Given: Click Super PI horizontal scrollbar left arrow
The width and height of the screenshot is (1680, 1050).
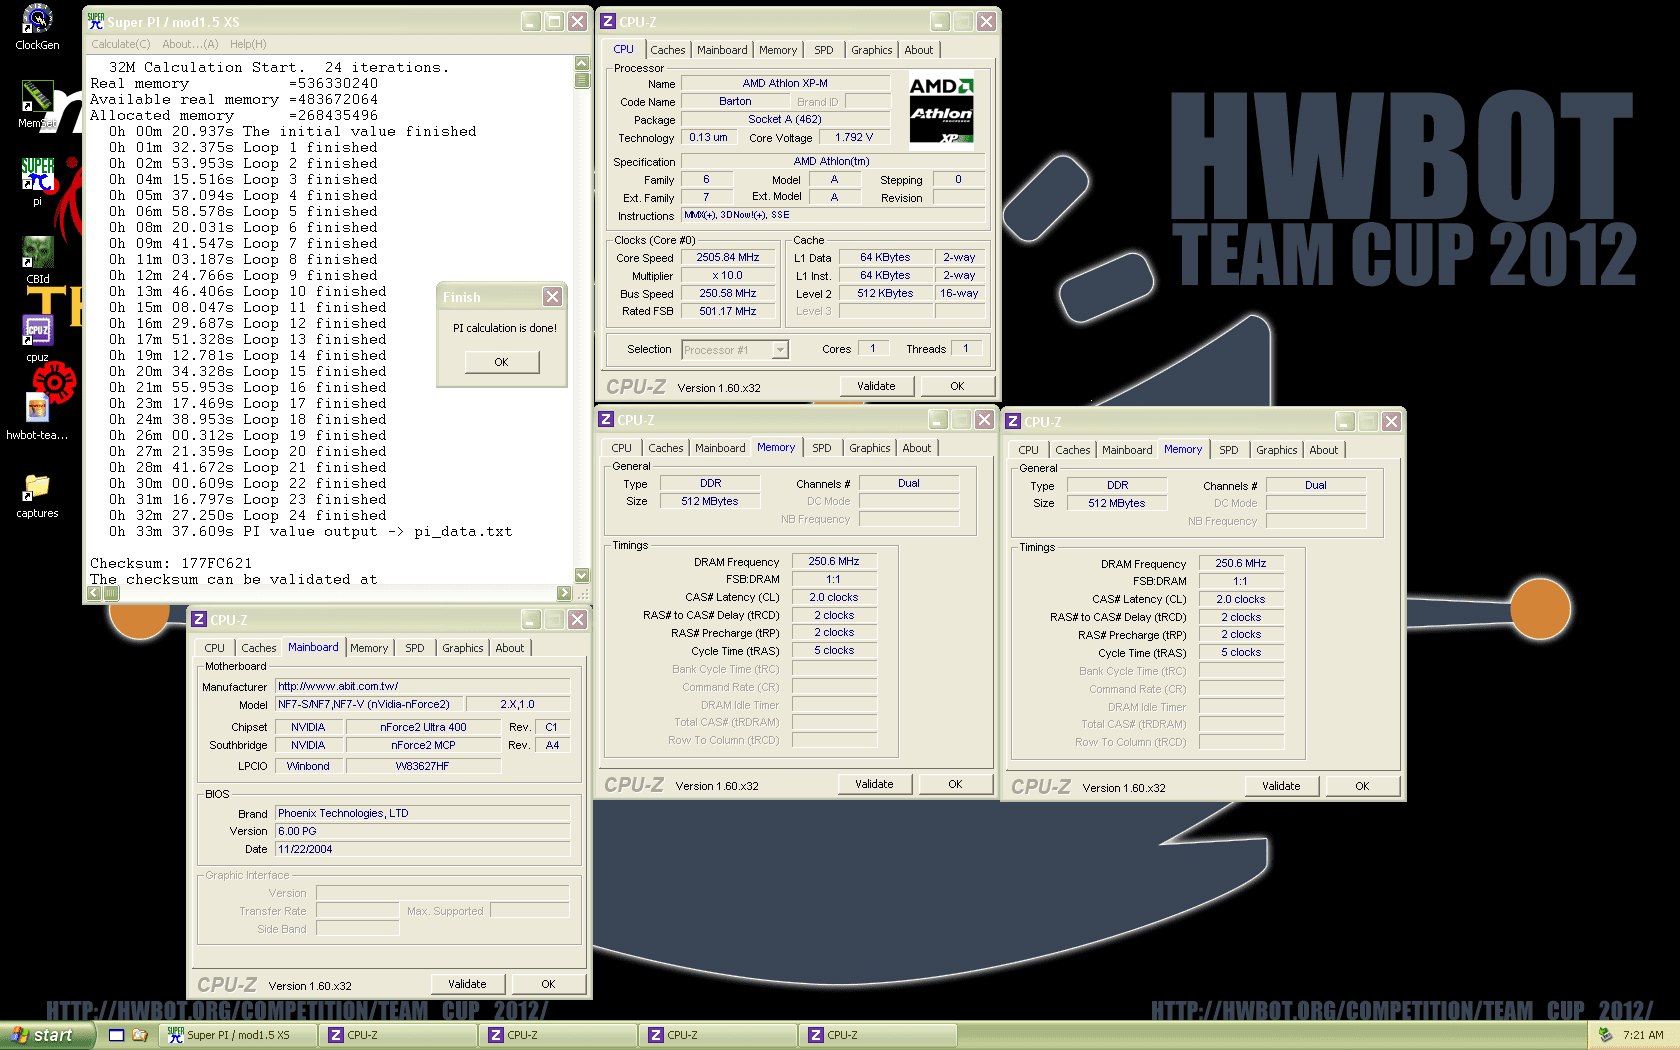Looking at the screenshot, I should point(94,593).
